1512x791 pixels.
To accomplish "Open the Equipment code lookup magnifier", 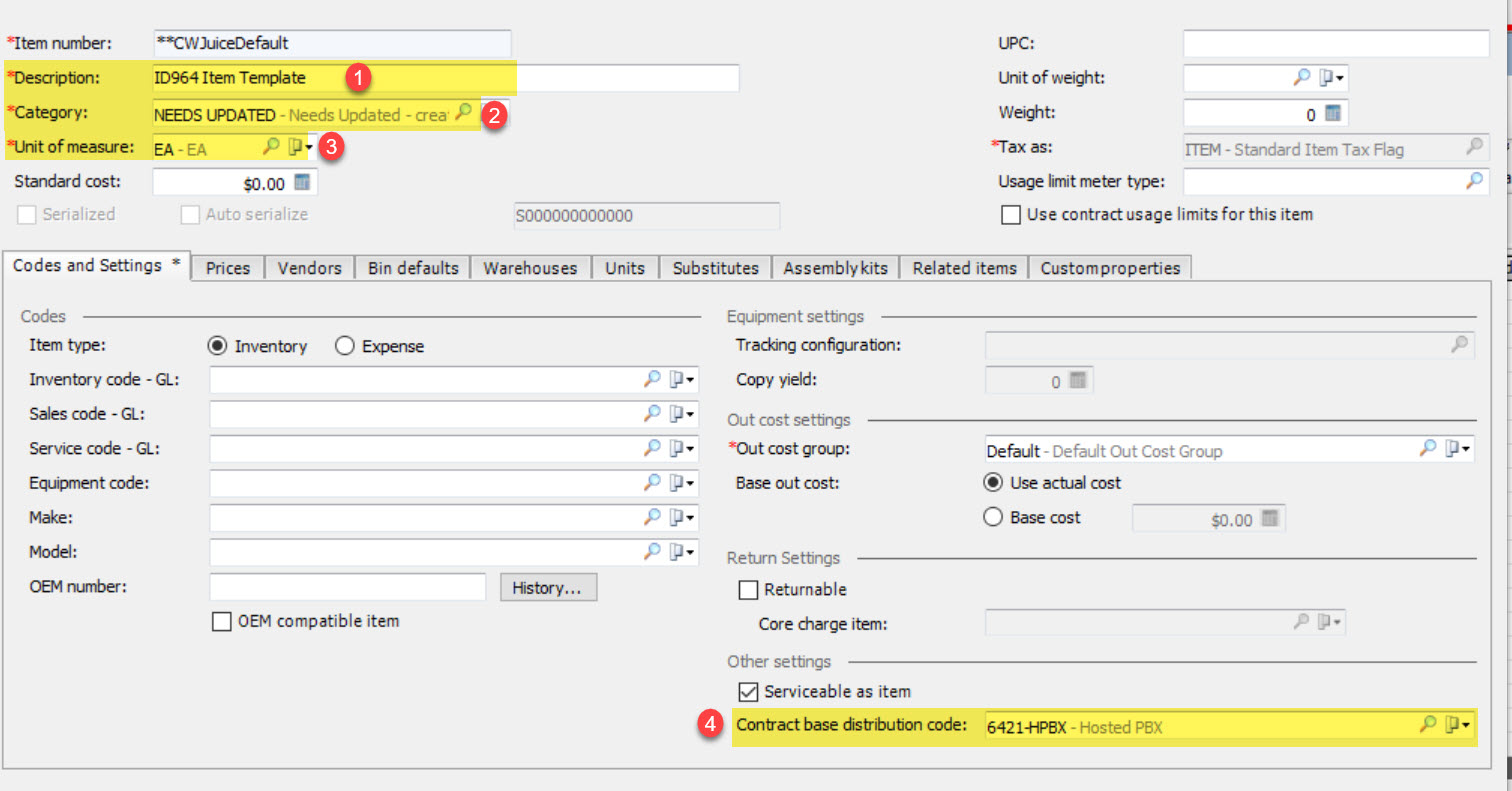I will [x=652, y=483].
